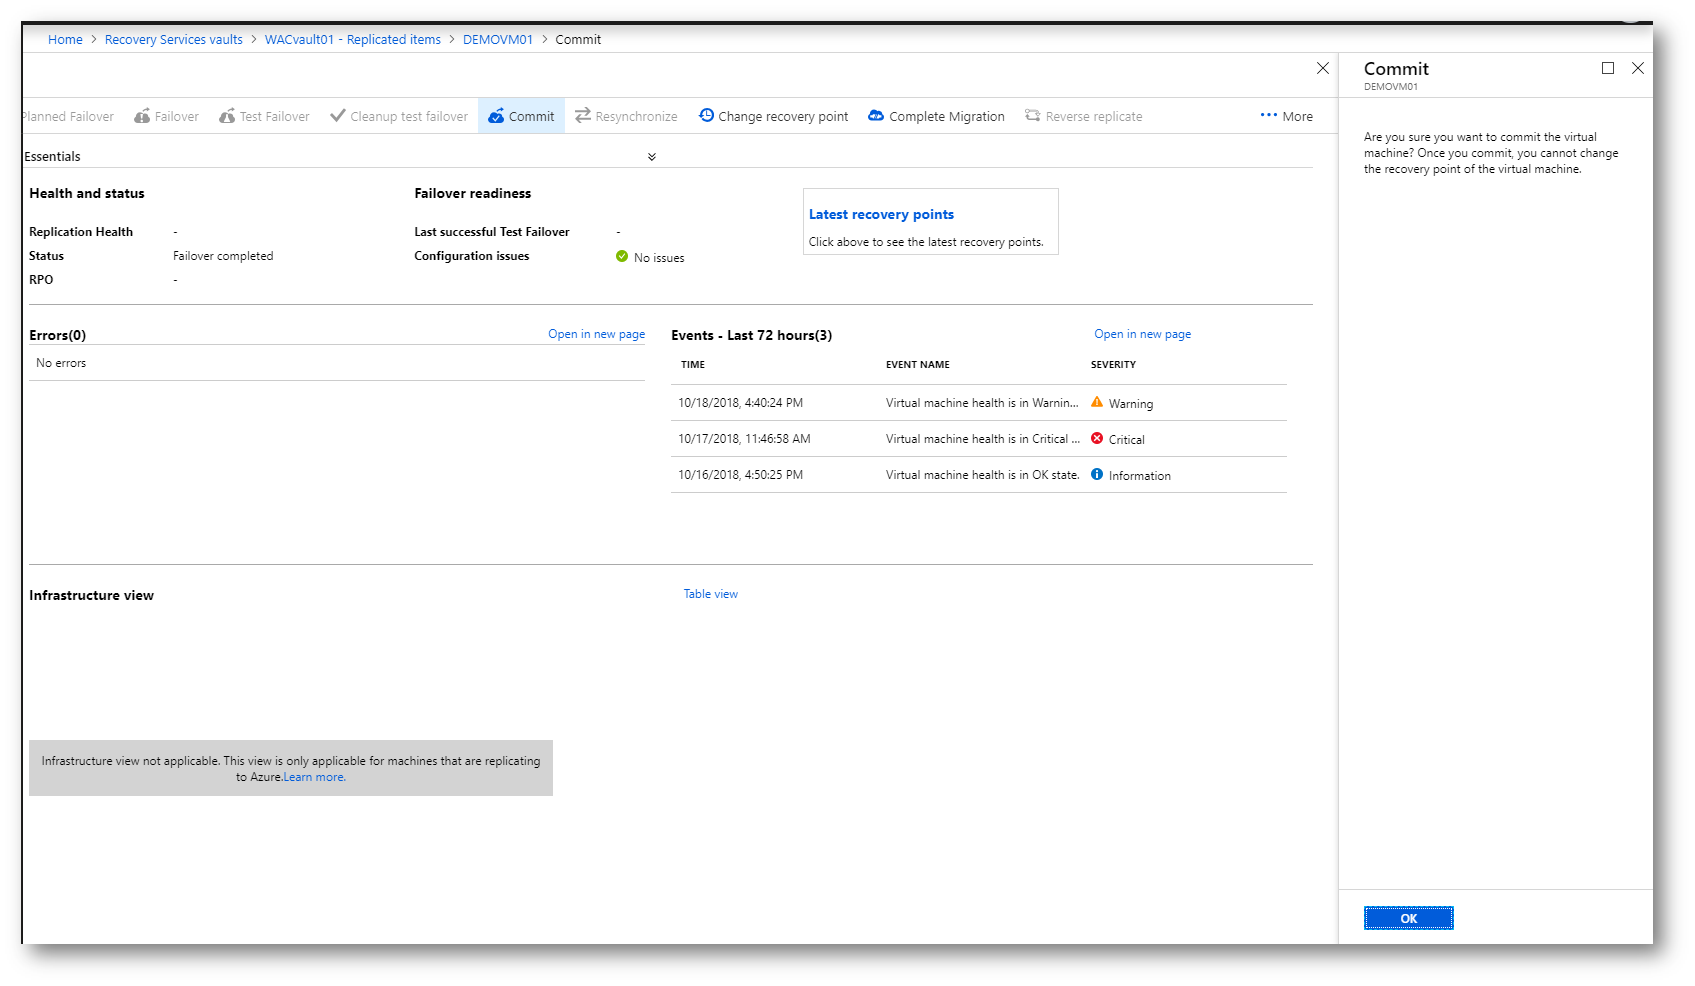
Task: Open Errors list in new page
Action: 596,334
